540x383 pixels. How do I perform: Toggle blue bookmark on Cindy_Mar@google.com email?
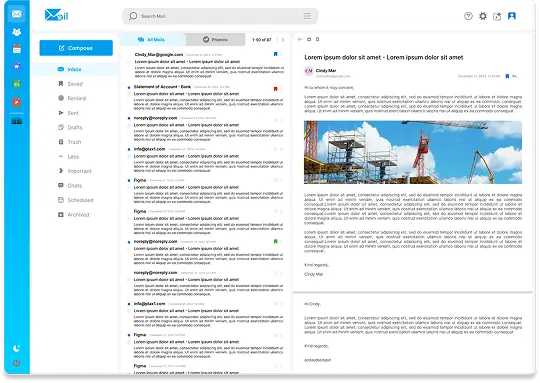click(x=275, y=54)
